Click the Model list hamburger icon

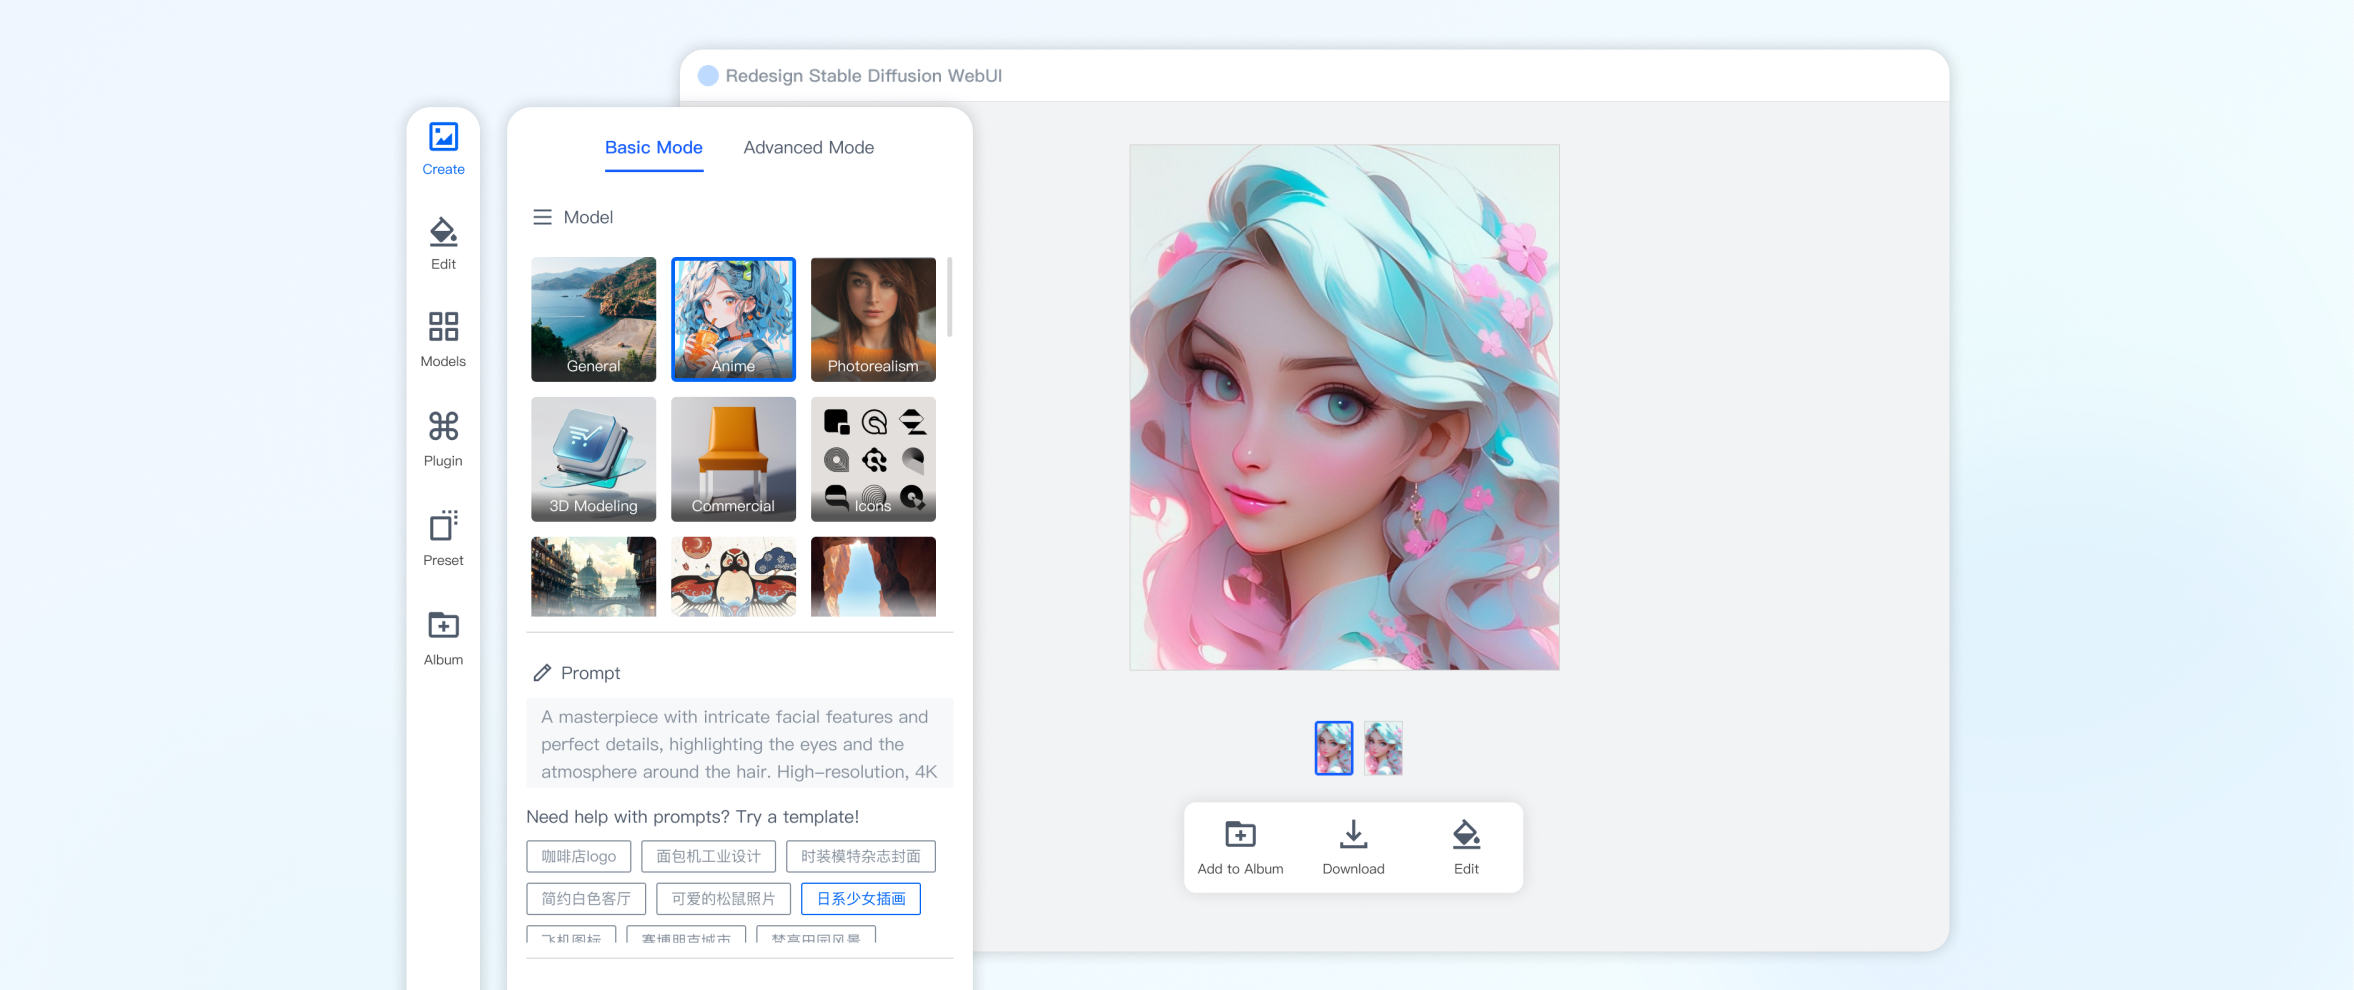[x=542, y=217]
